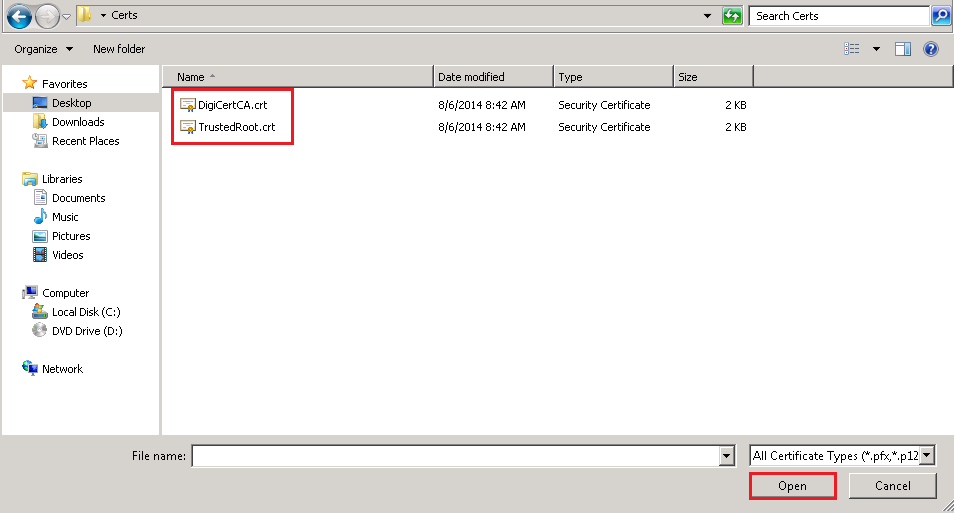
Task: Select DVD Drive (D:) in navigation pane
Action: pos(87,331)
